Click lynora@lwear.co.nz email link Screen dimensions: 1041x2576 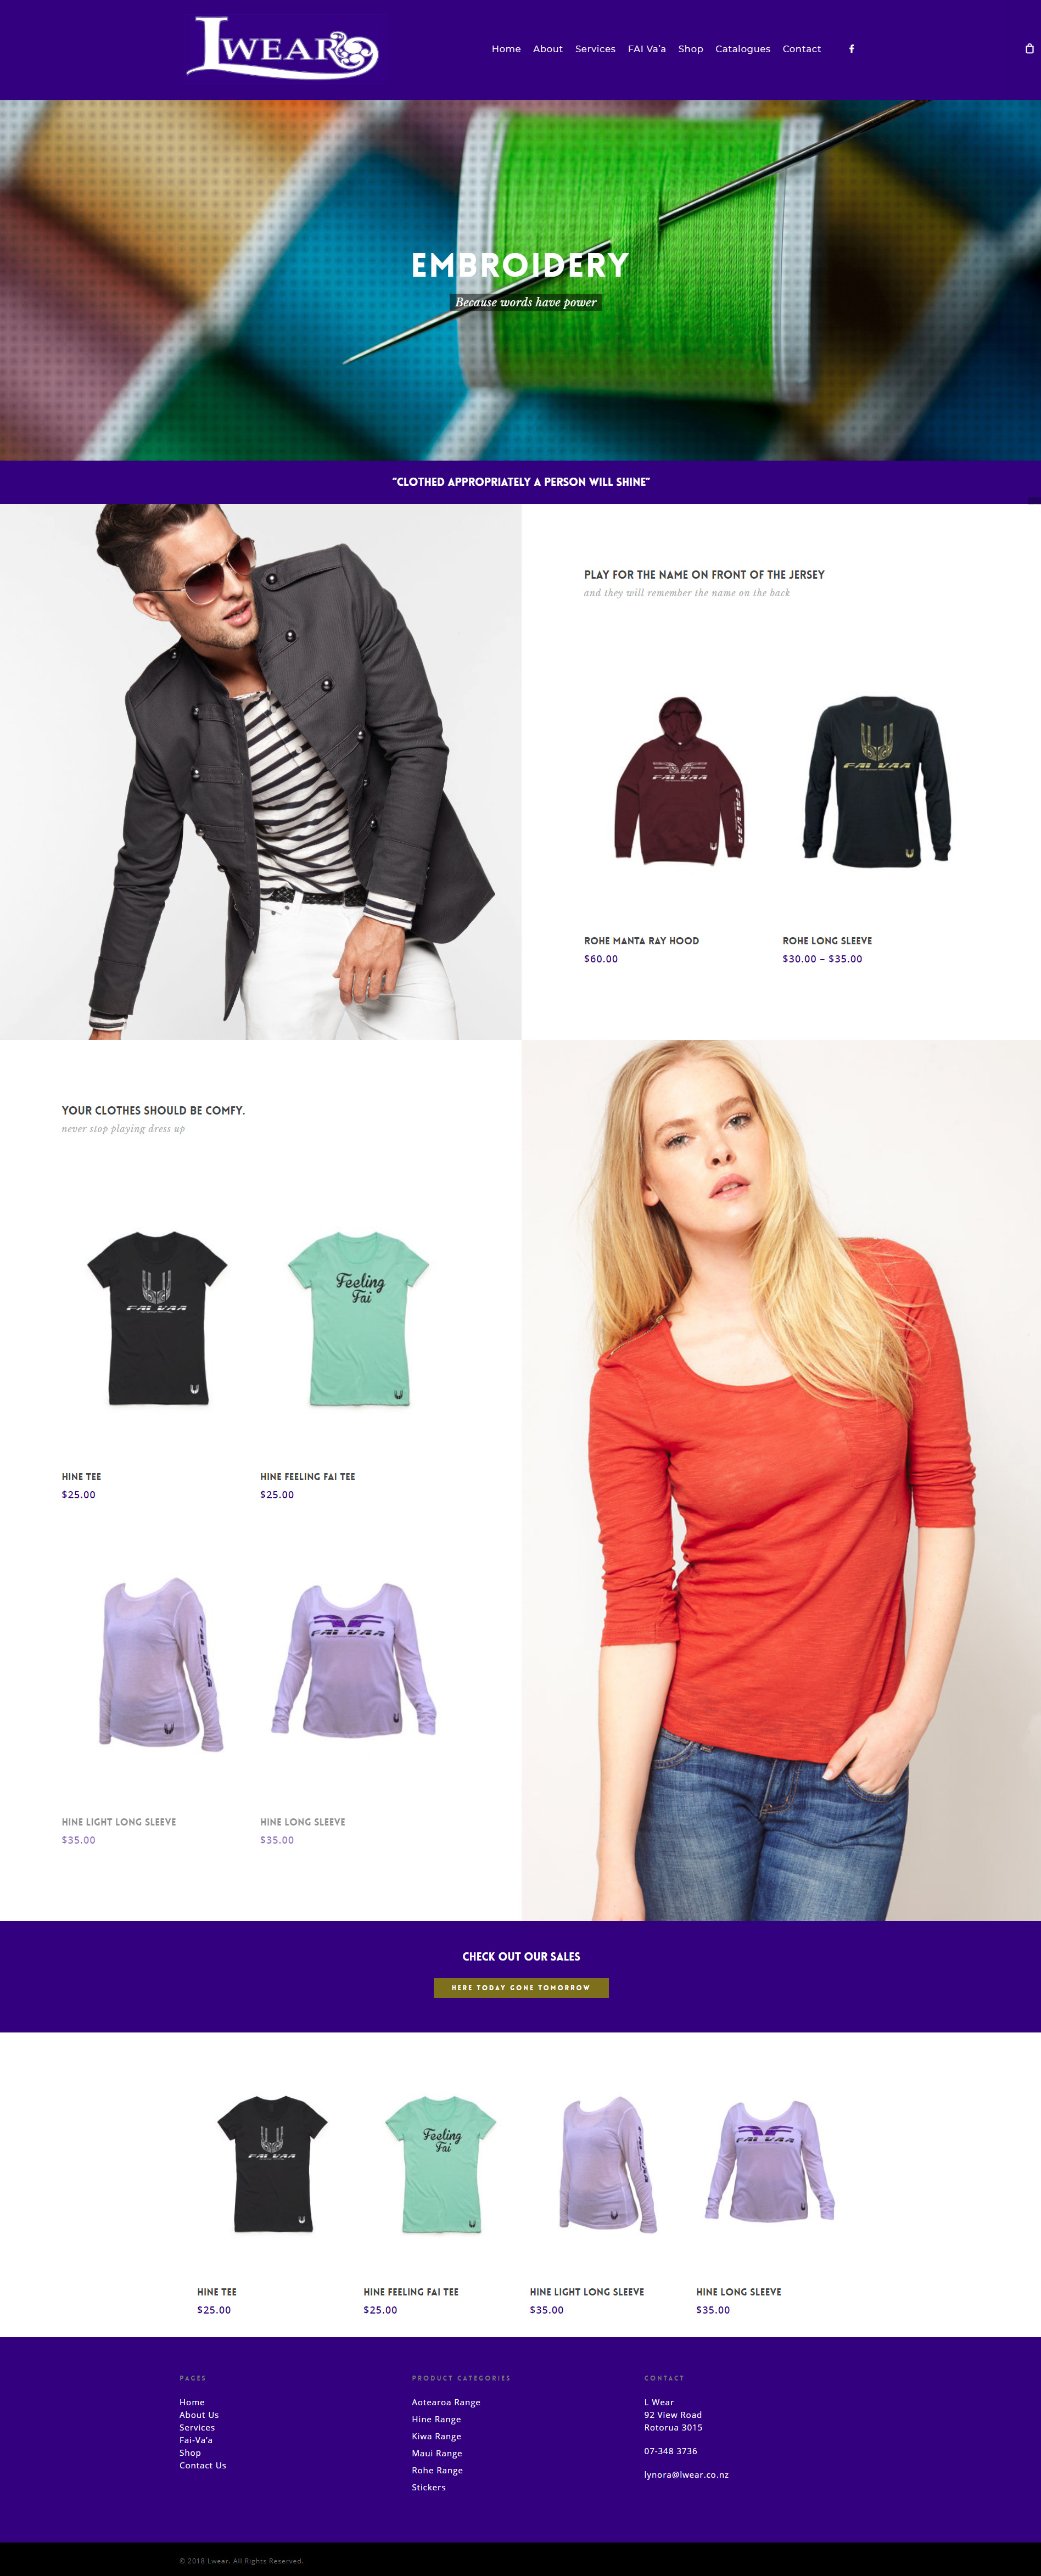point(686,2475)
